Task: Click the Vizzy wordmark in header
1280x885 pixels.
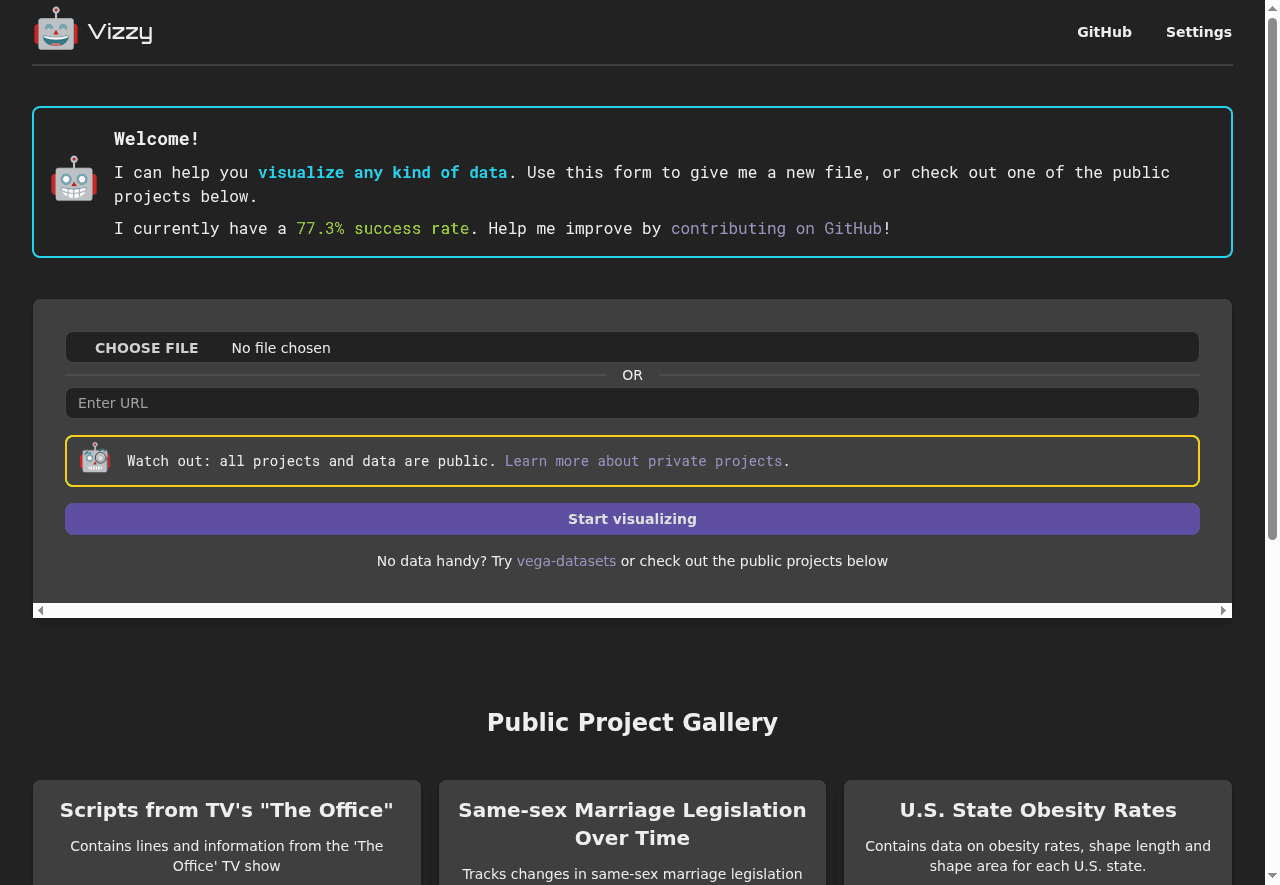Action: tap(120, 32)
